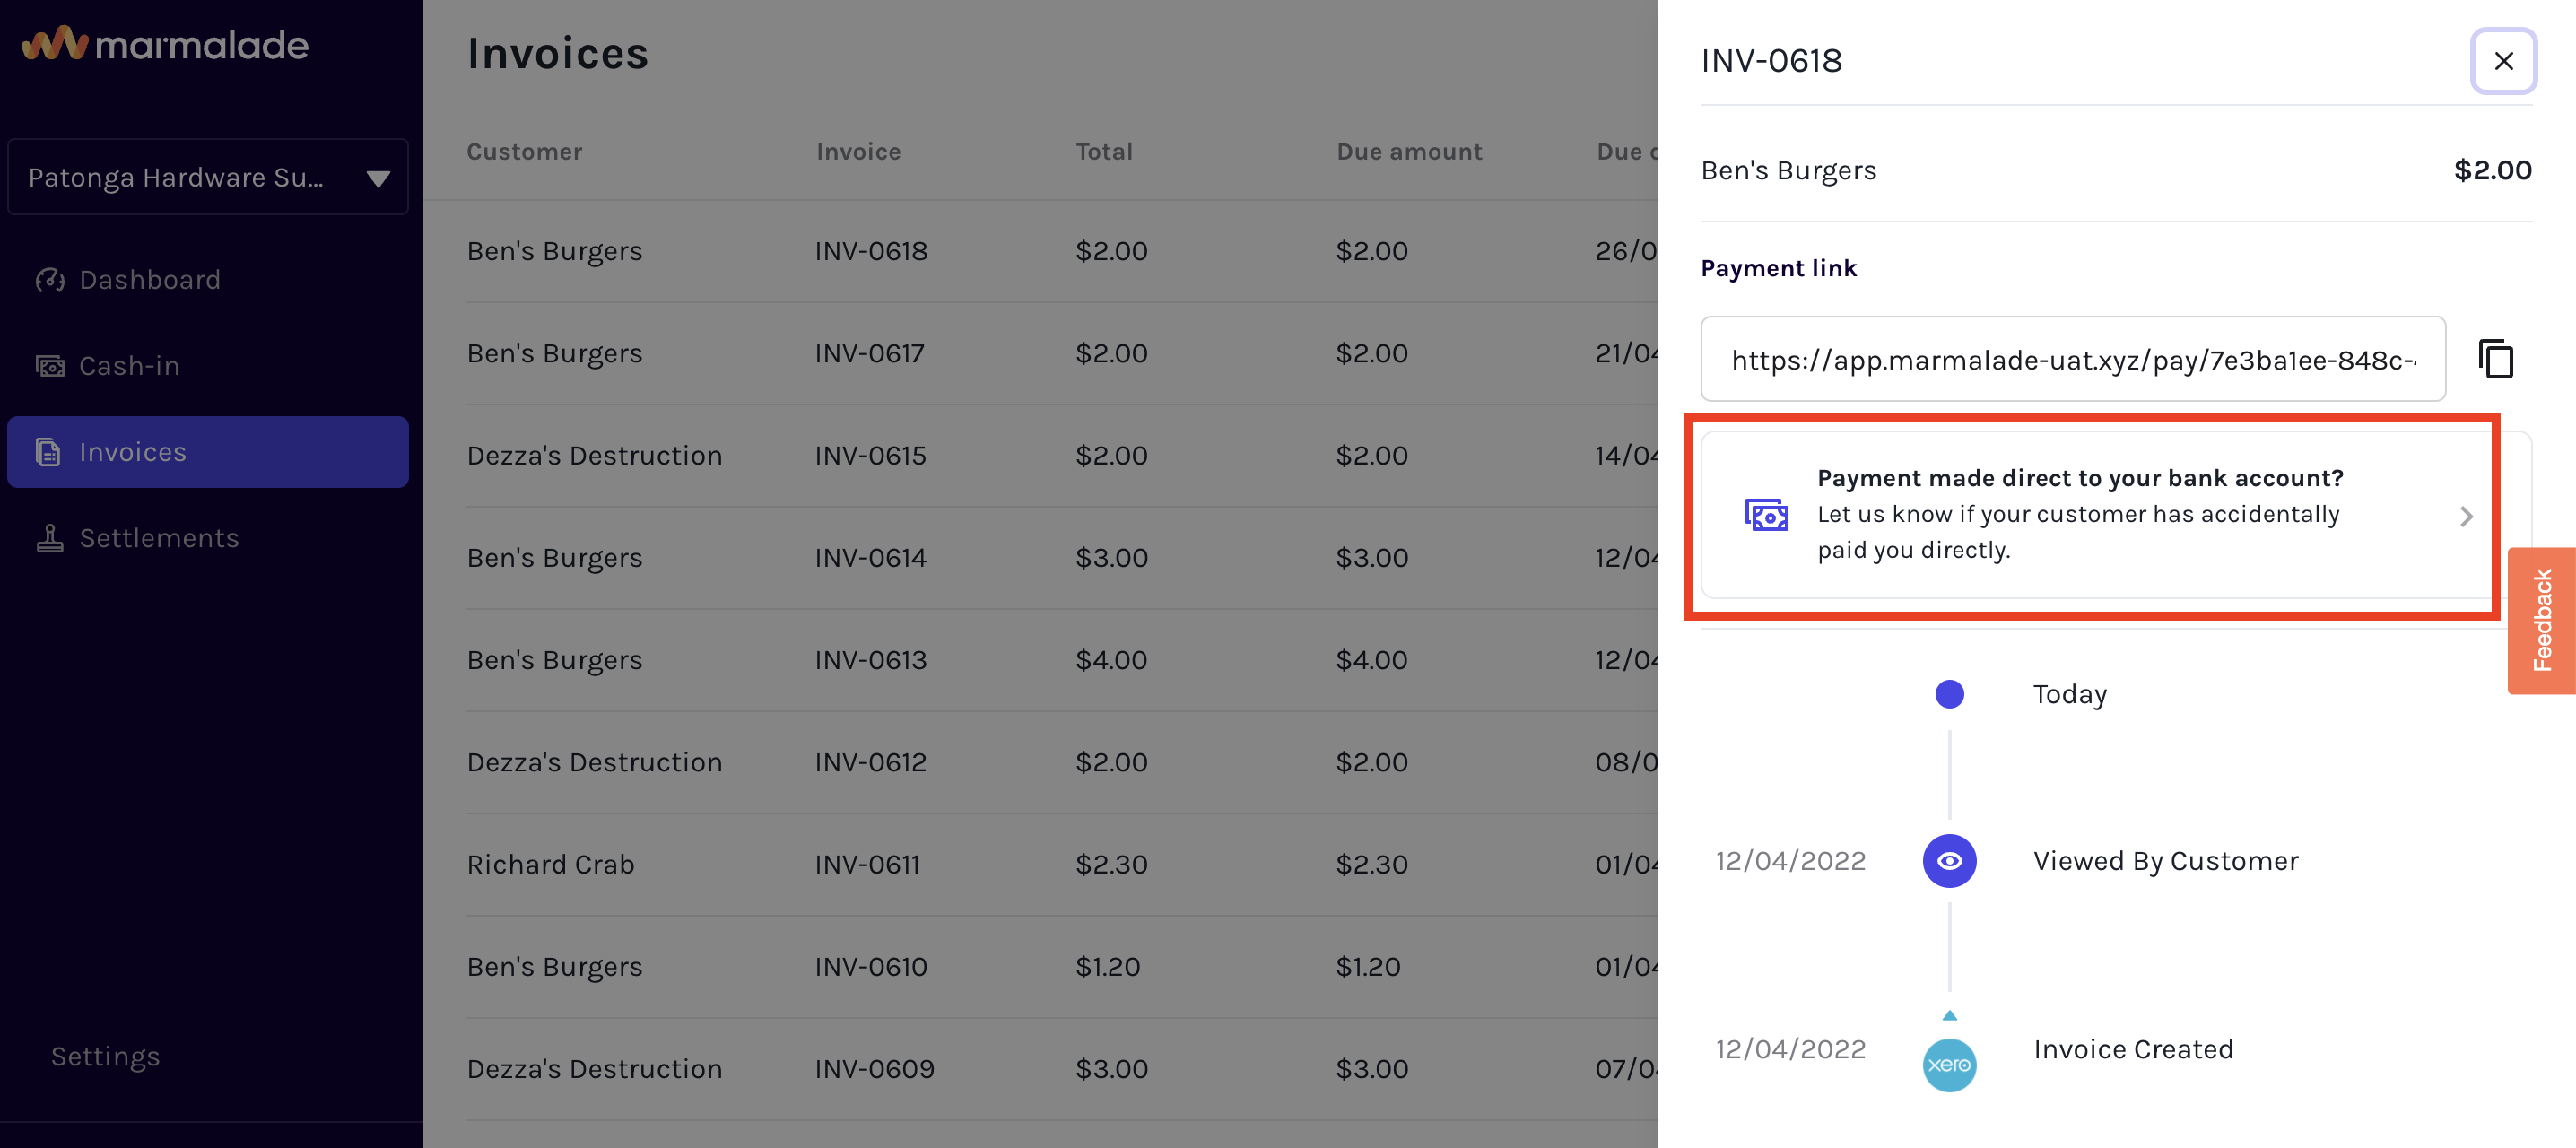Select invoice INV-0618 in table

coord(871,250)
